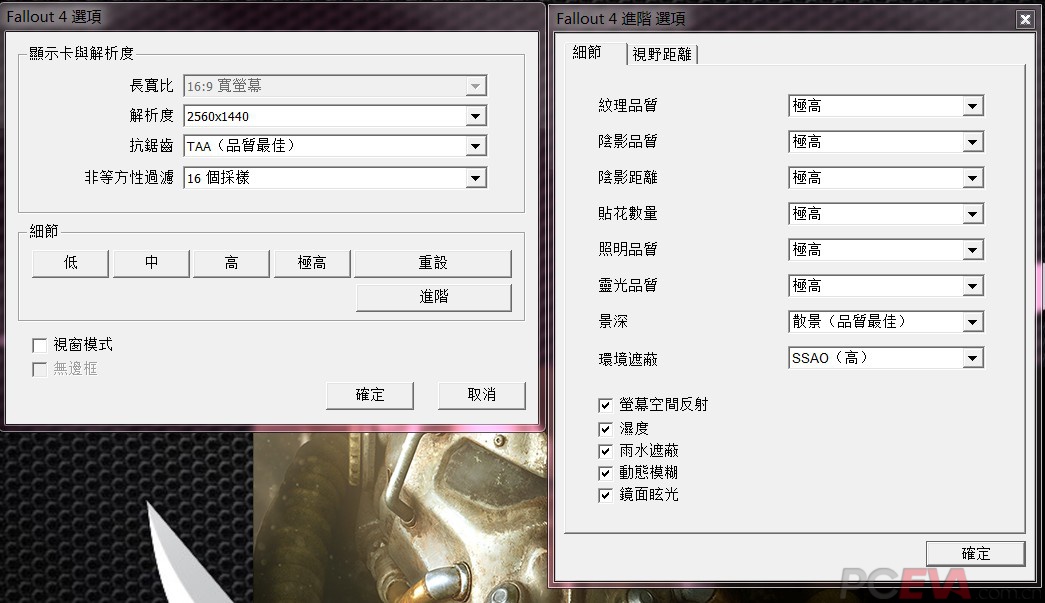Uncheck the 動態模糊 checkbox
The image size is (1045, 603).
[x=605, y=473]
